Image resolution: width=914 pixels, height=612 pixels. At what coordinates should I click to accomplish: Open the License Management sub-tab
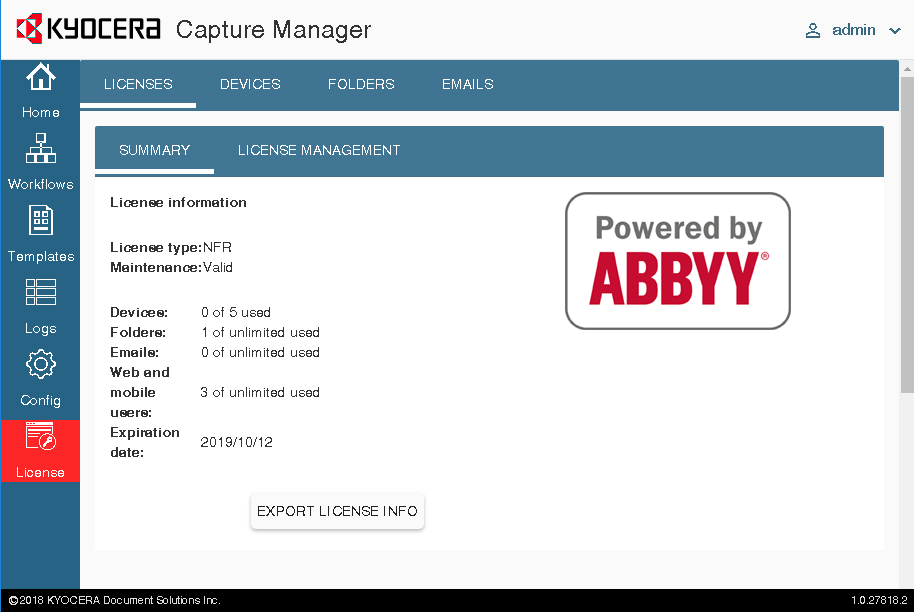319,150
